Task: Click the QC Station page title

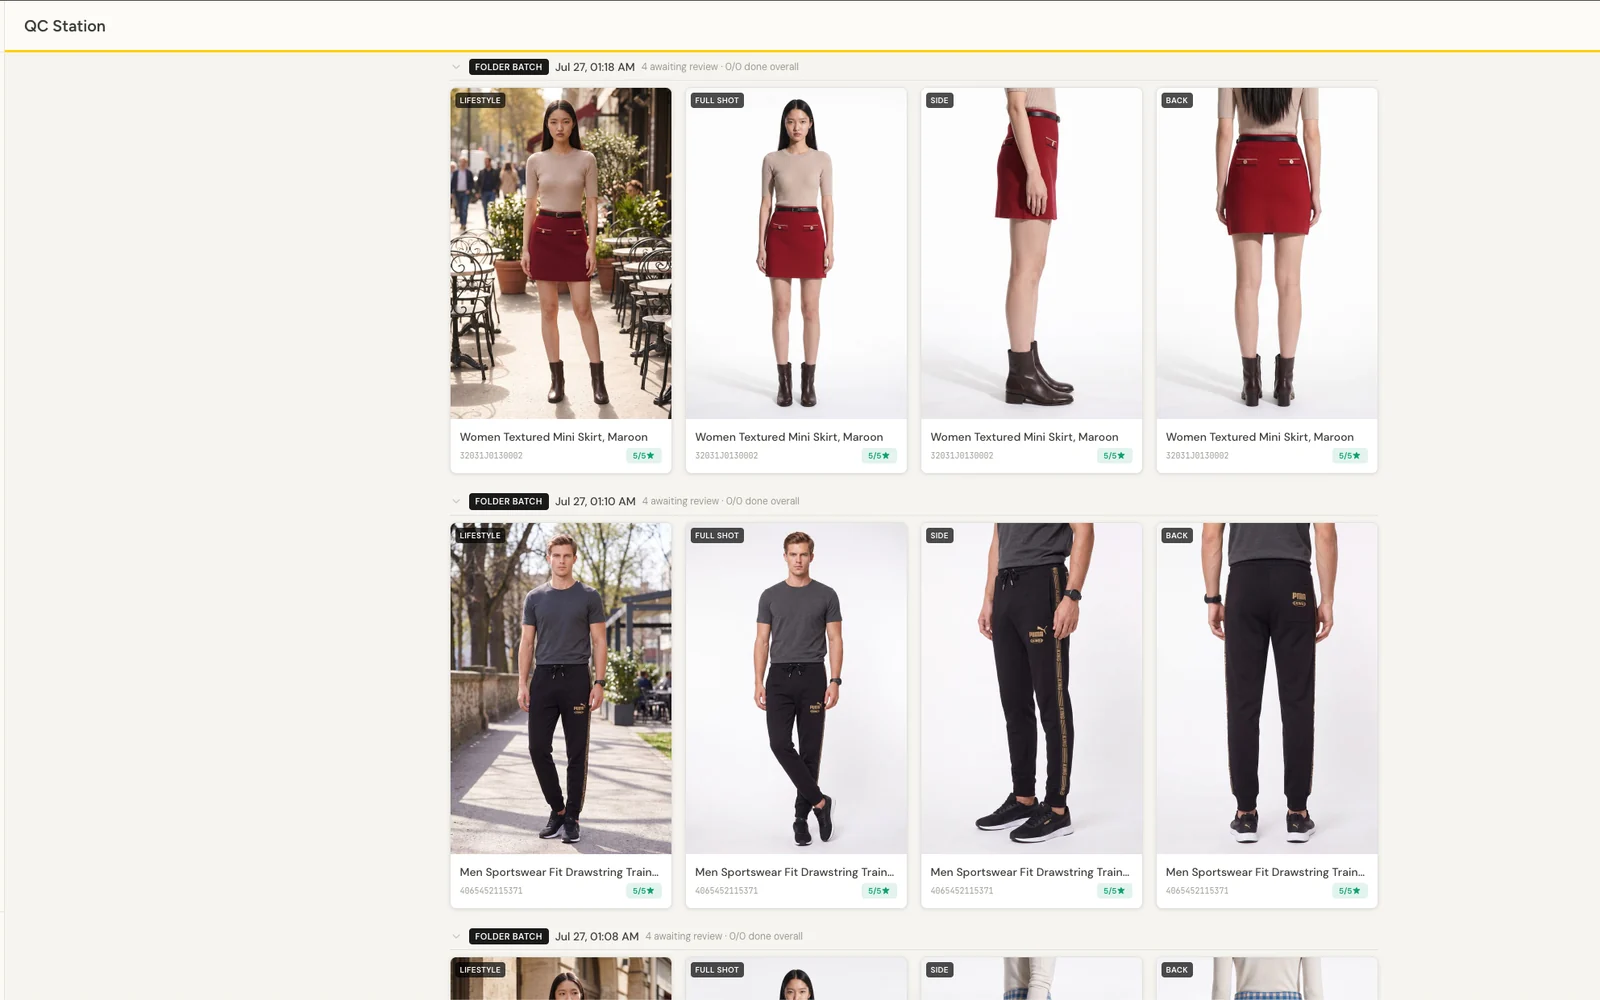Action: pyautogui.click(x=65, y=26)
